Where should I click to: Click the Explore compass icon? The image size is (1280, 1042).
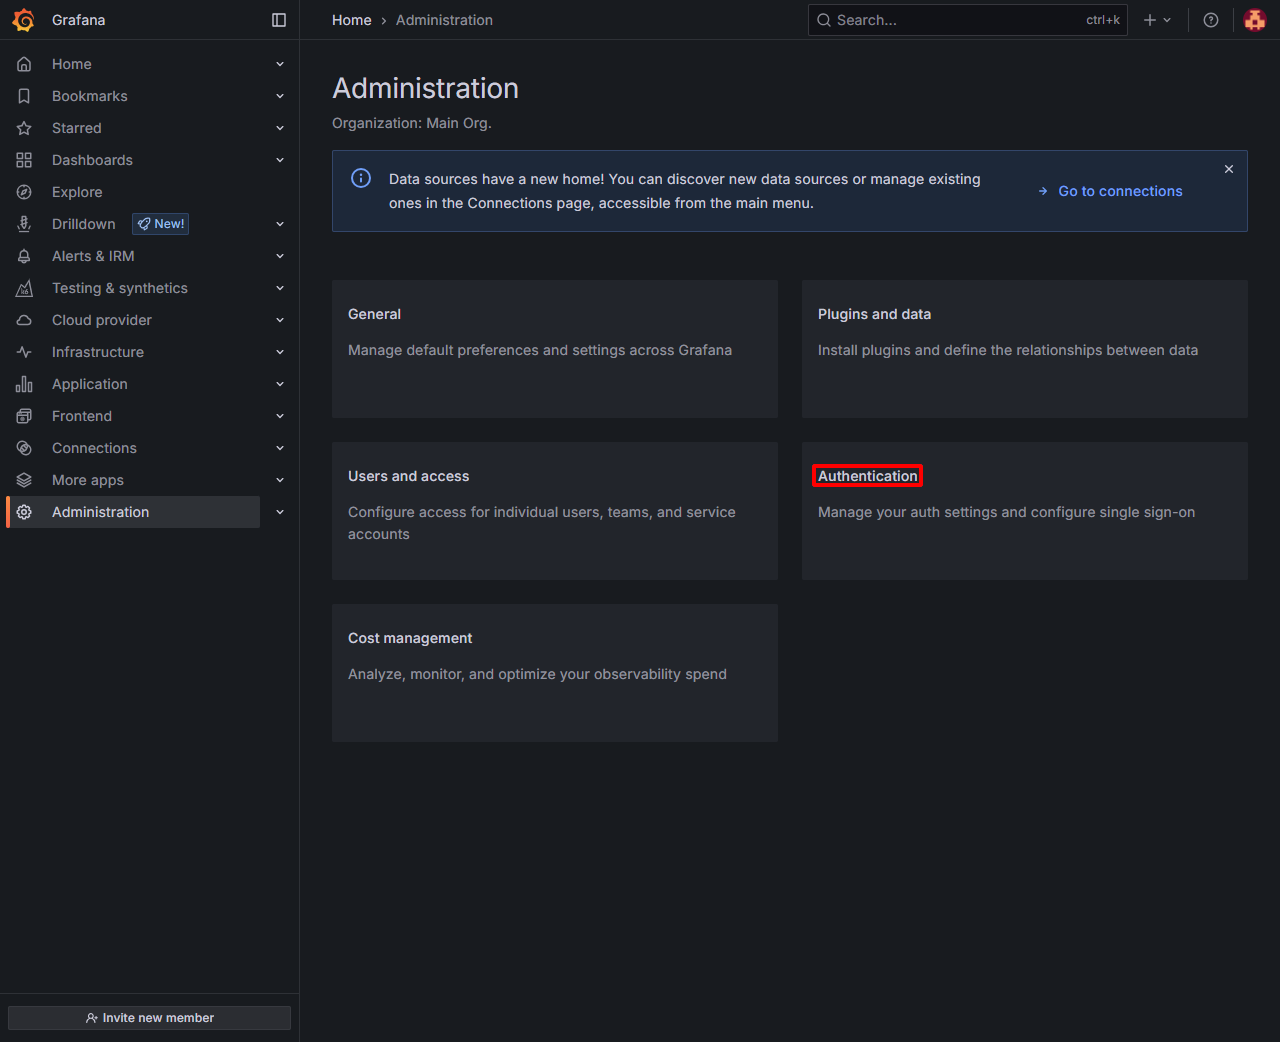pos(24,192)
